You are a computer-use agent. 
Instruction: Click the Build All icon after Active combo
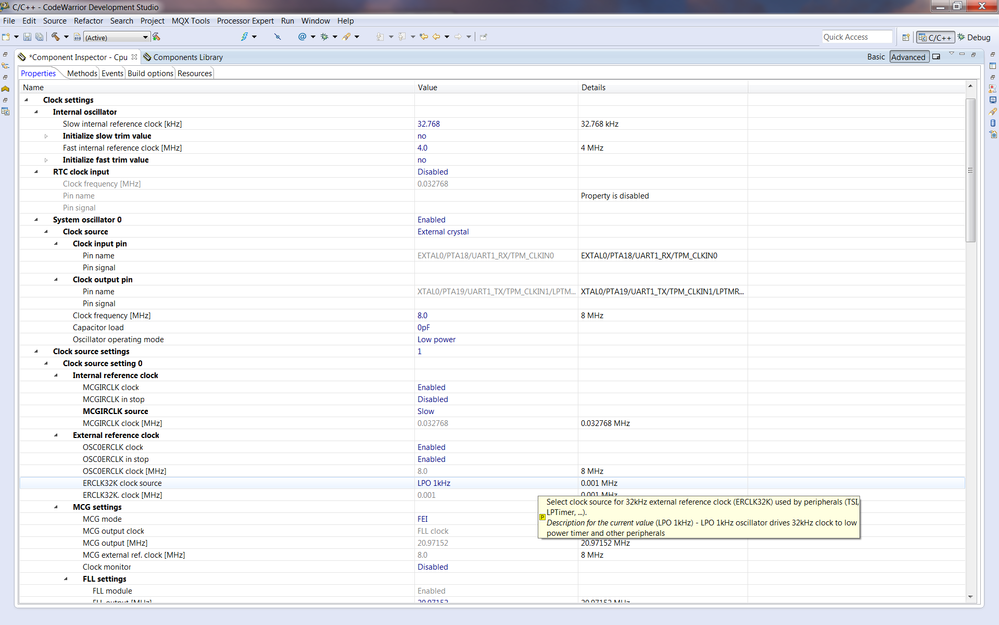[156, 37]
